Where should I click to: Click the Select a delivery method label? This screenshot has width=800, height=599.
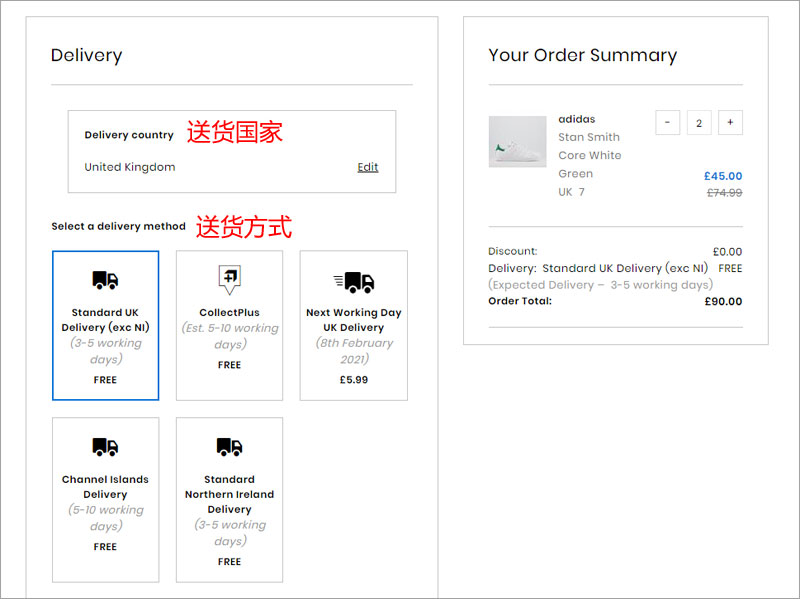[118, 226]
